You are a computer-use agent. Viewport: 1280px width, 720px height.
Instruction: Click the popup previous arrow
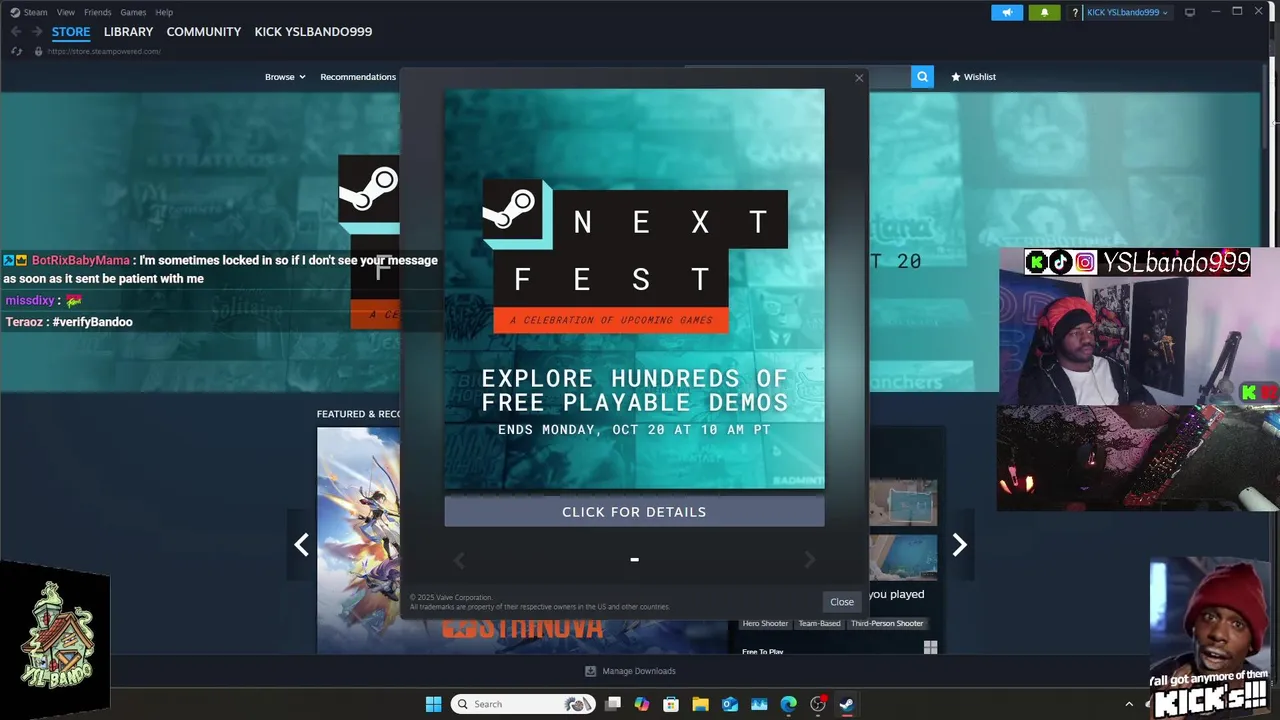click(460, 561)
